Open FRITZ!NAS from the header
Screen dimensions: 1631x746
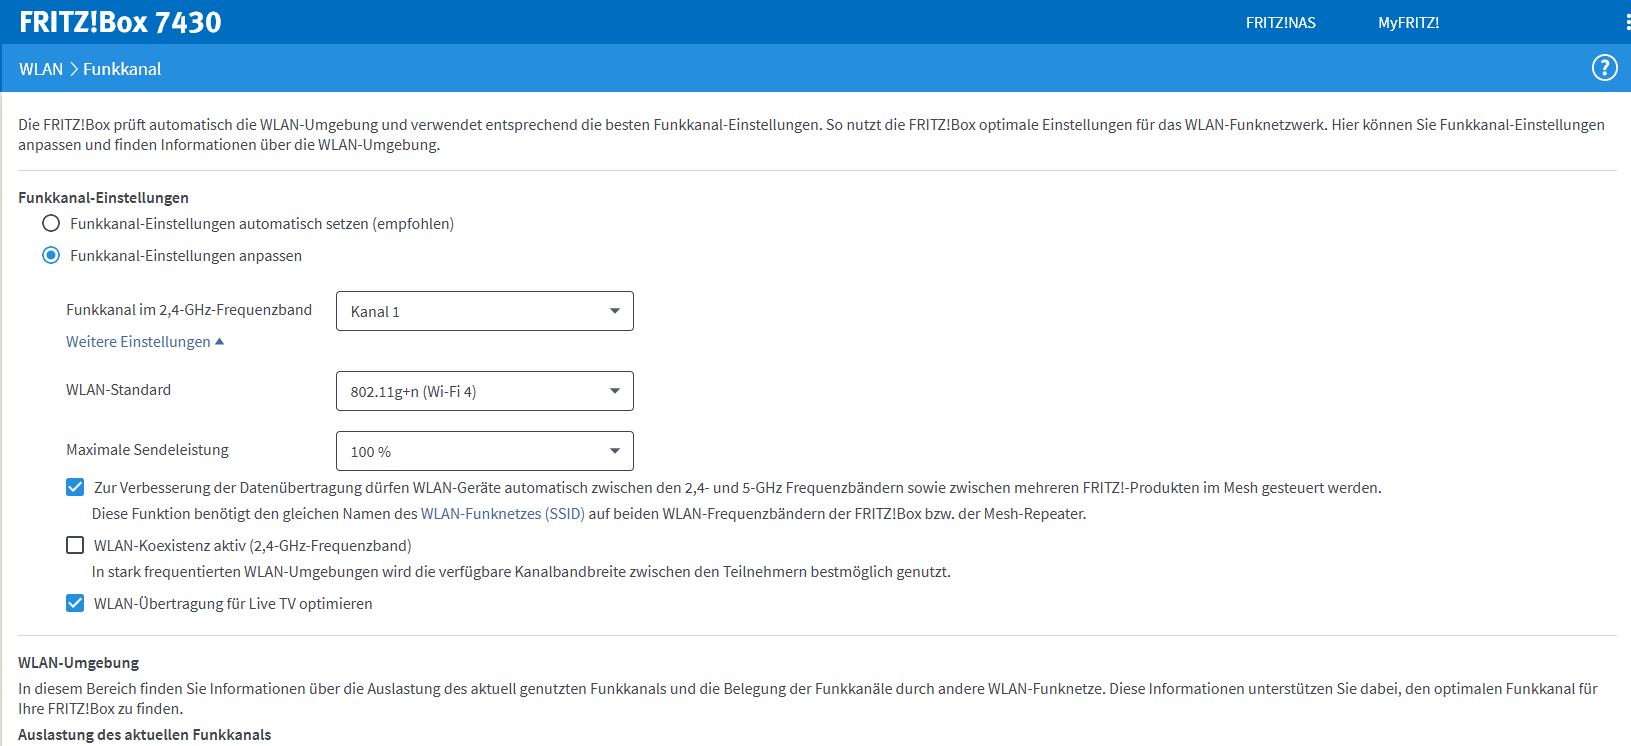coord(1280,22)
